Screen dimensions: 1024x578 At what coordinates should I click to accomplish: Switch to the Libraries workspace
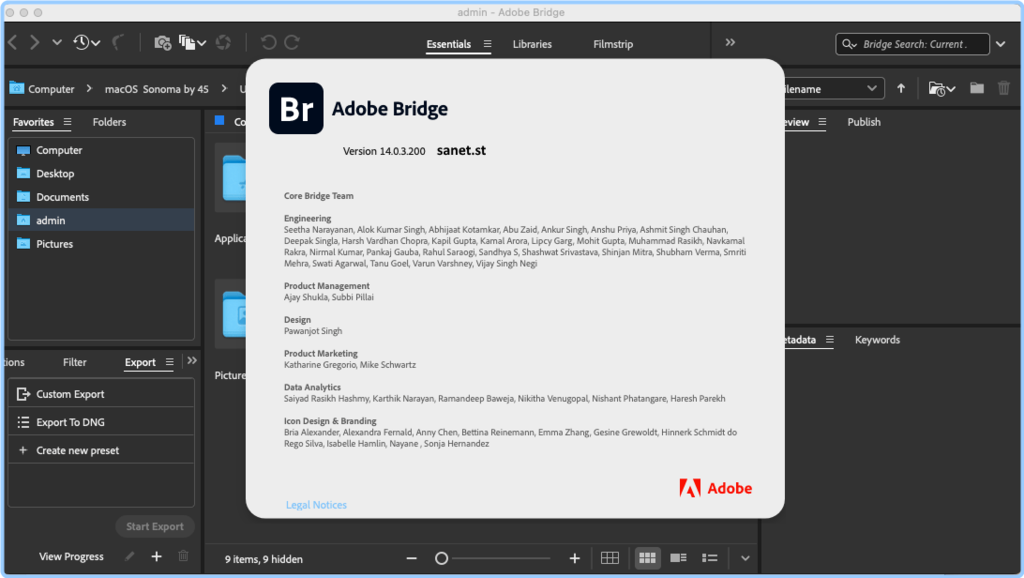(532, 44)
